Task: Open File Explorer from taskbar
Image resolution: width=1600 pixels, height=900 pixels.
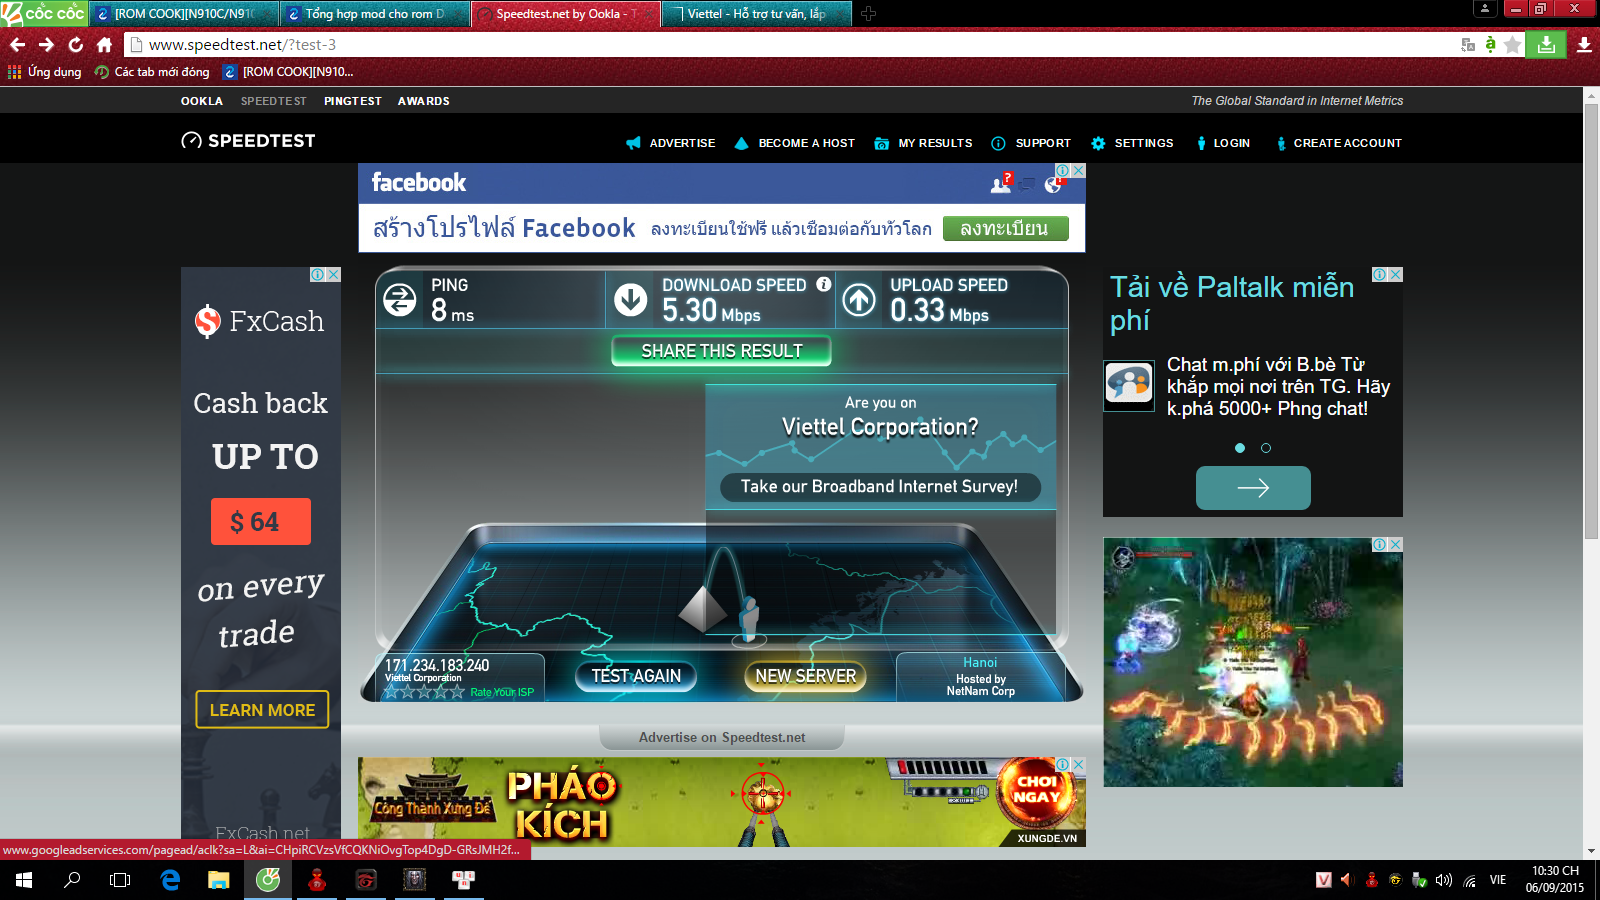Action: (218, 880)
